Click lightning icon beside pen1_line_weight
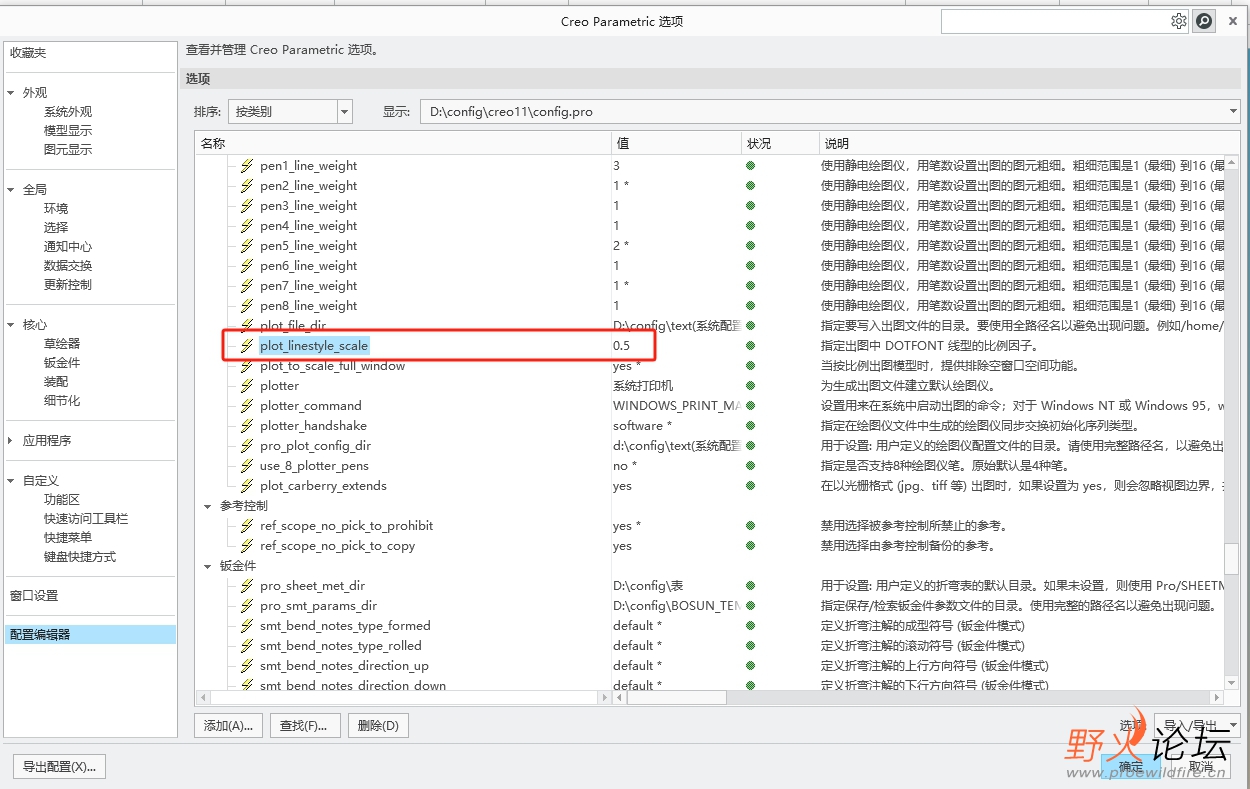The image size is (1250, 789). [247, 166]
